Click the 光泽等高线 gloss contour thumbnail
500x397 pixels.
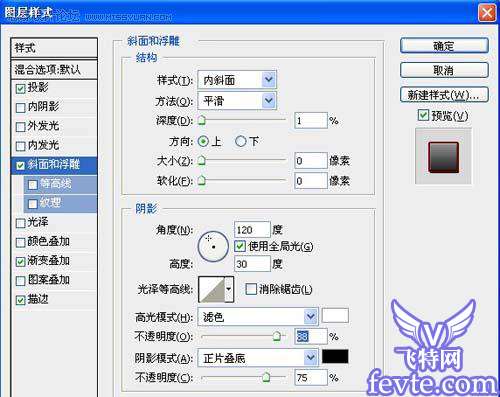[x=212, y=289]
